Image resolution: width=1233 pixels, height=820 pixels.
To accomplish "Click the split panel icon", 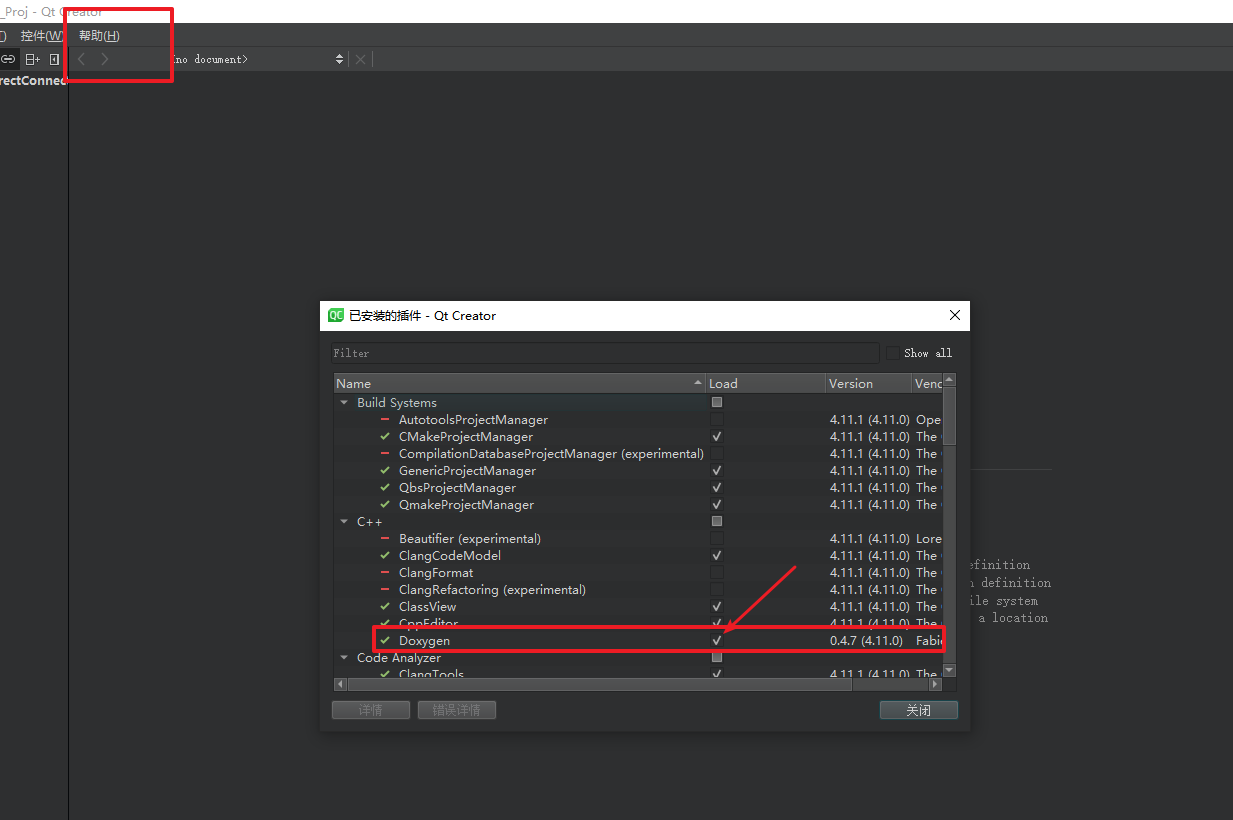I will click(x=32, y=59).
